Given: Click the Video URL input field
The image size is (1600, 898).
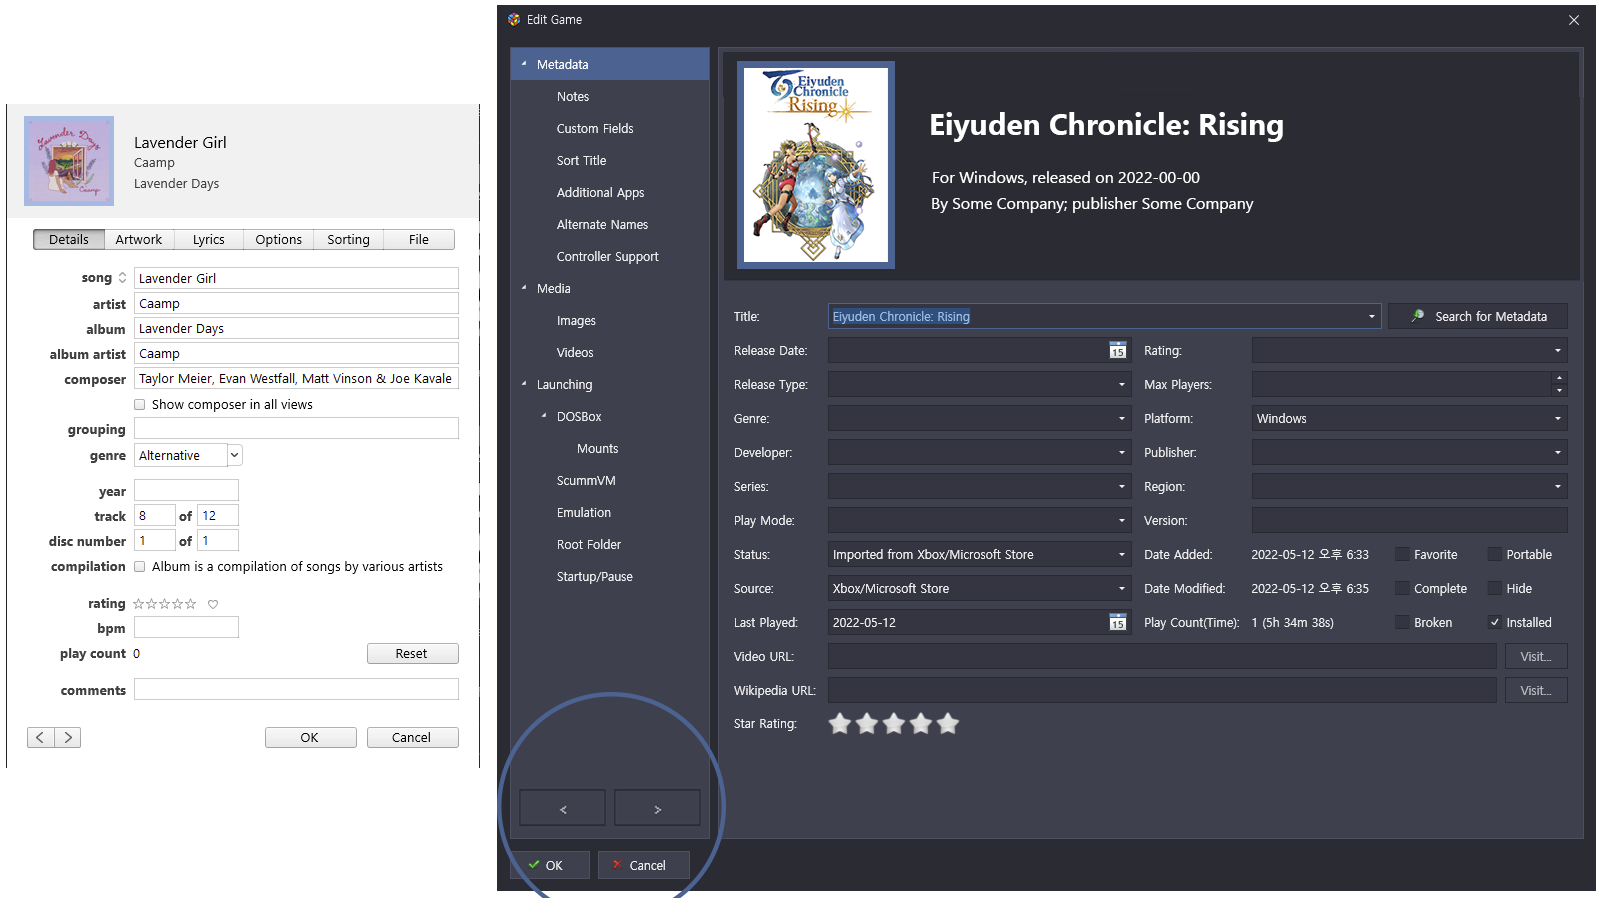Looking at the screenshot, I should [1162, 657].
